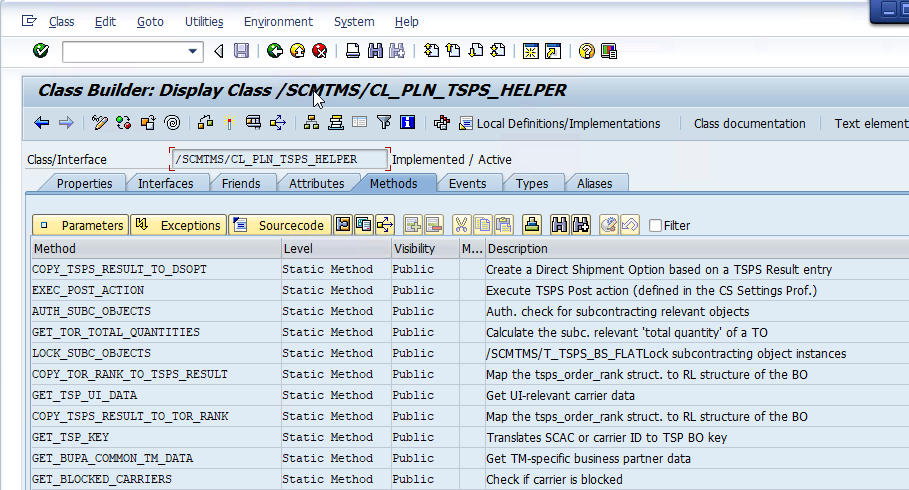Go to Next Page icon
Image resolution: width=909 pixels, height=490 pixels.
[x=475, y=51]
